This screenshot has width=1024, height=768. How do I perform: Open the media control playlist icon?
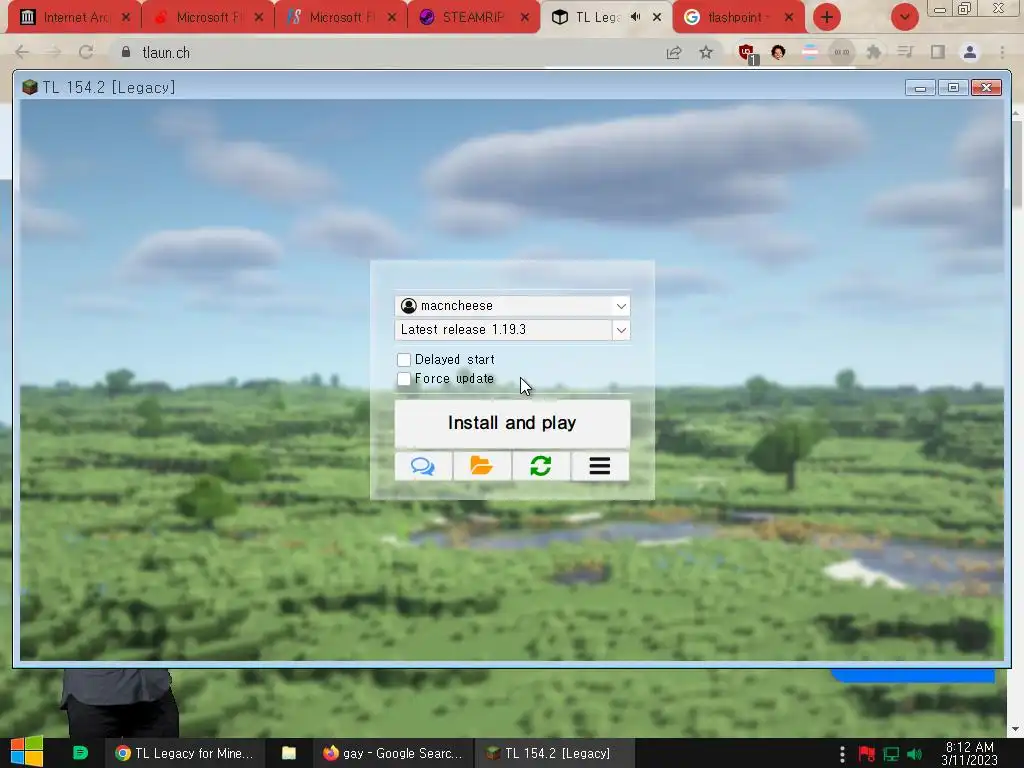click(x=905, y=52)
